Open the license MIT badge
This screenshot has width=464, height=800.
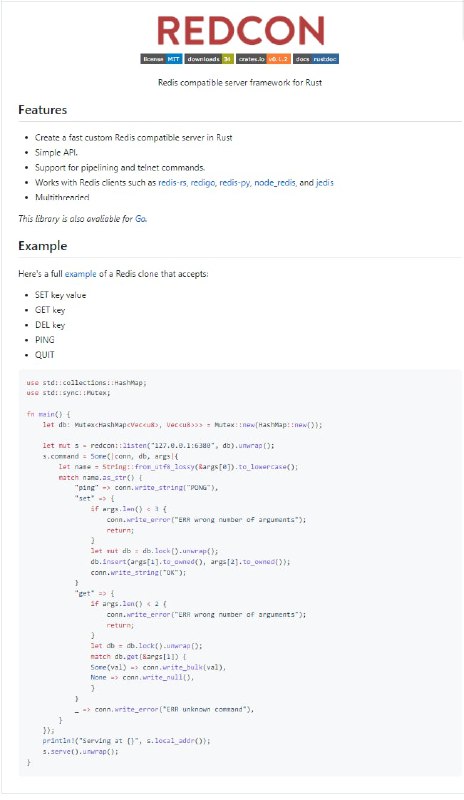coord(161,59)
